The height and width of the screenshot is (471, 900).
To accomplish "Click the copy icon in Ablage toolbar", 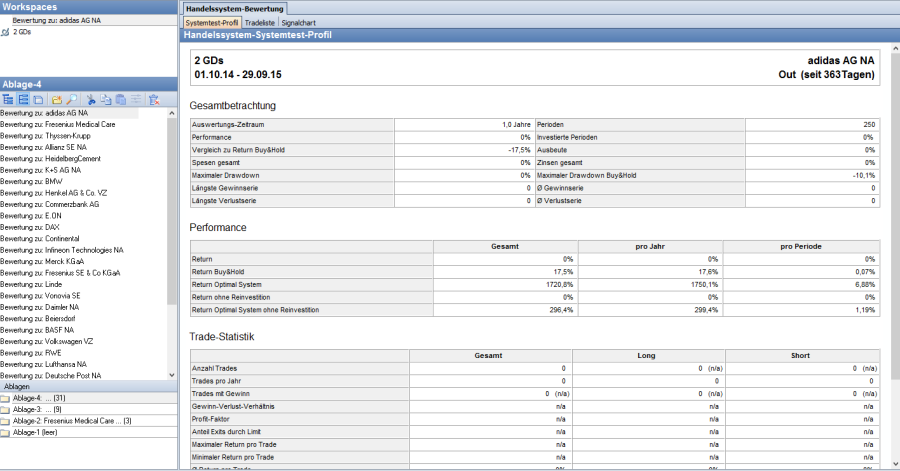I will (x=106, y=100).
